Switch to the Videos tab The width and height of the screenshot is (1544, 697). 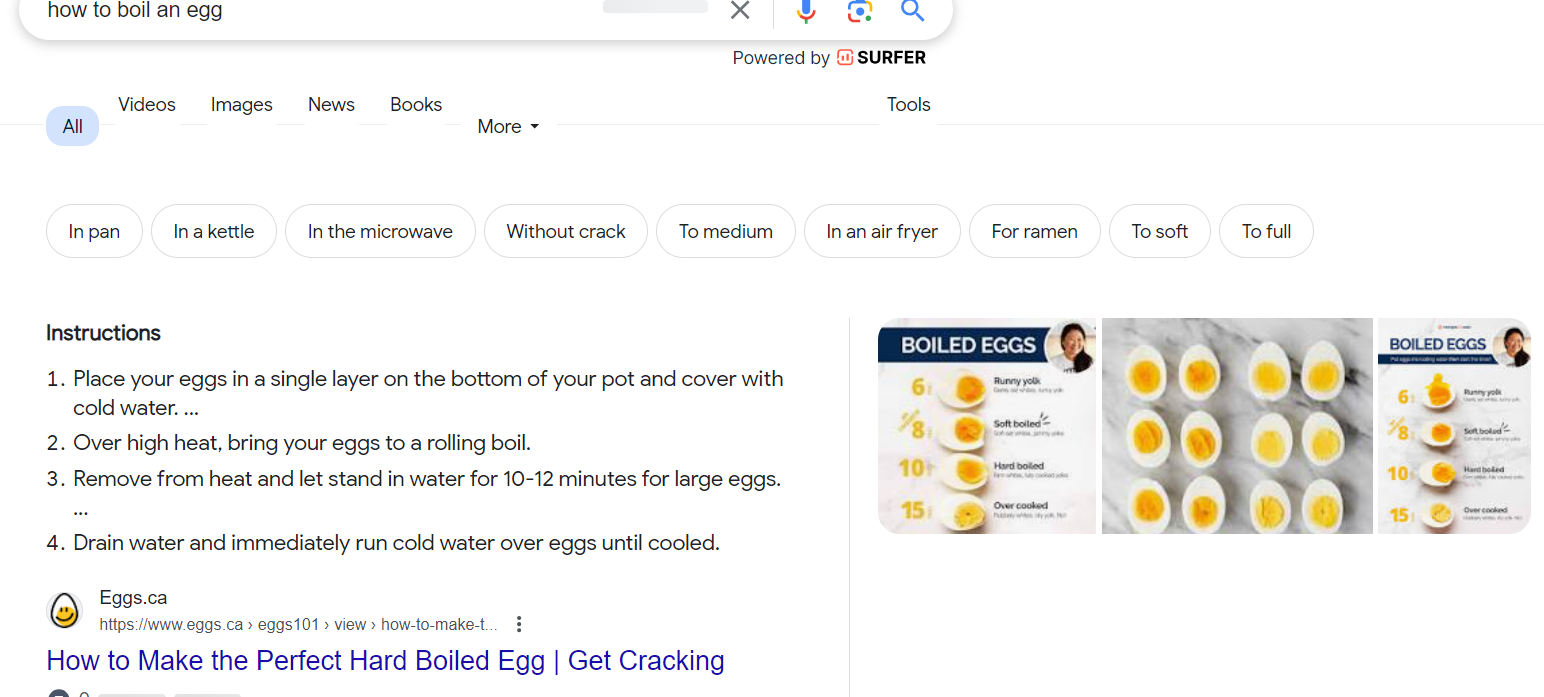[x=147, y=105]
